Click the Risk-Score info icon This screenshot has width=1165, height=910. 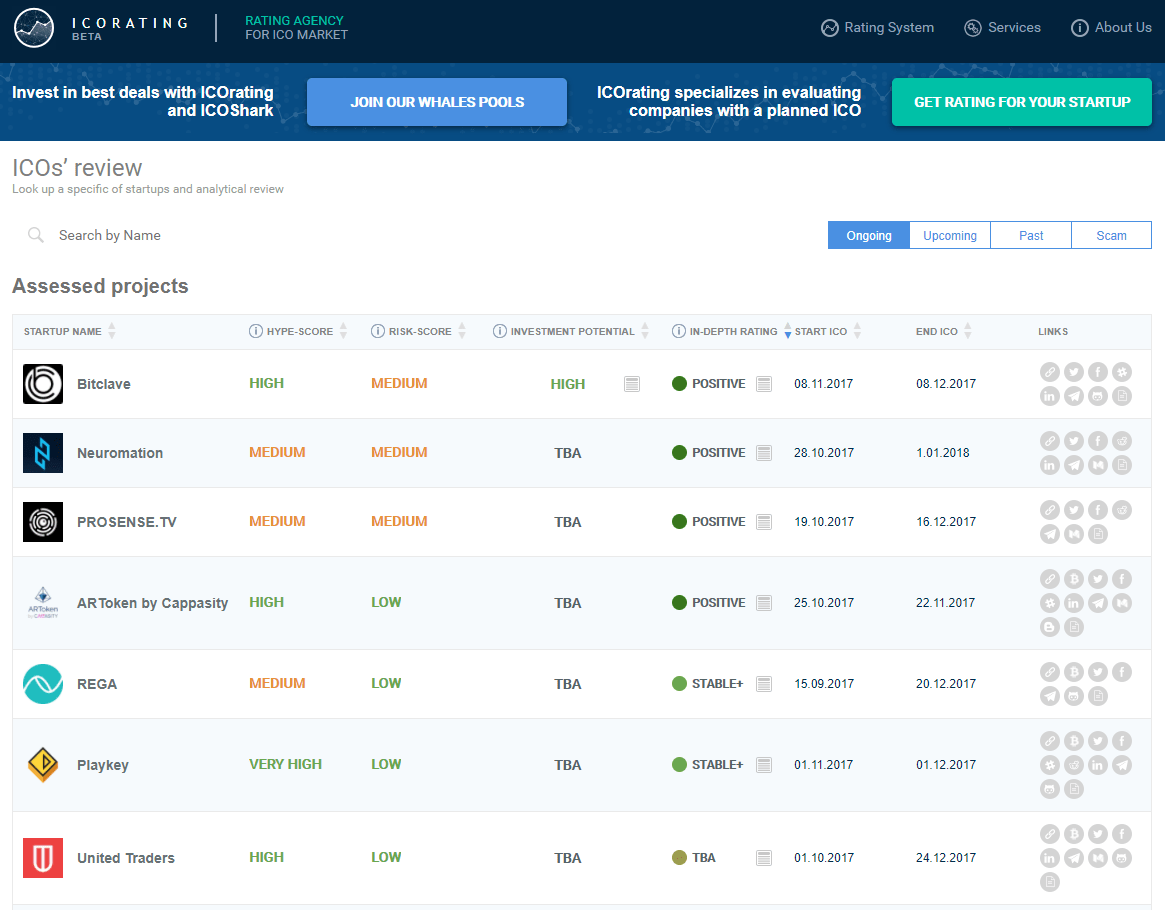(x=377, y=331)
